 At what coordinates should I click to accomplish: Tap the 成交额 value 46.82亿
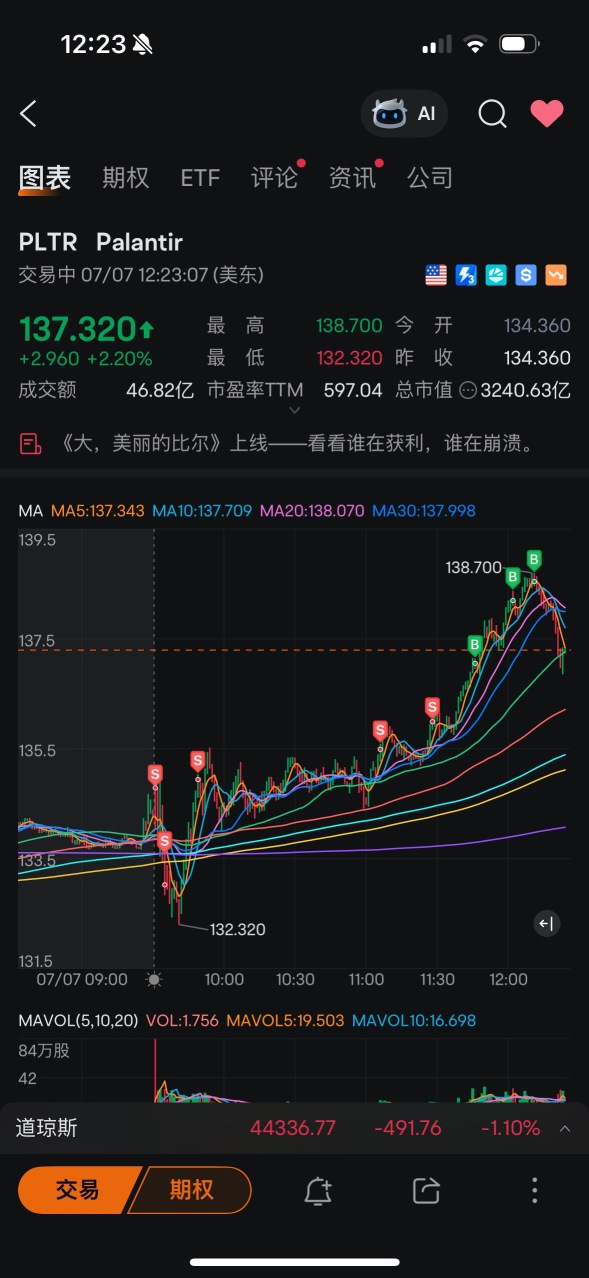(x=160, y=391)
